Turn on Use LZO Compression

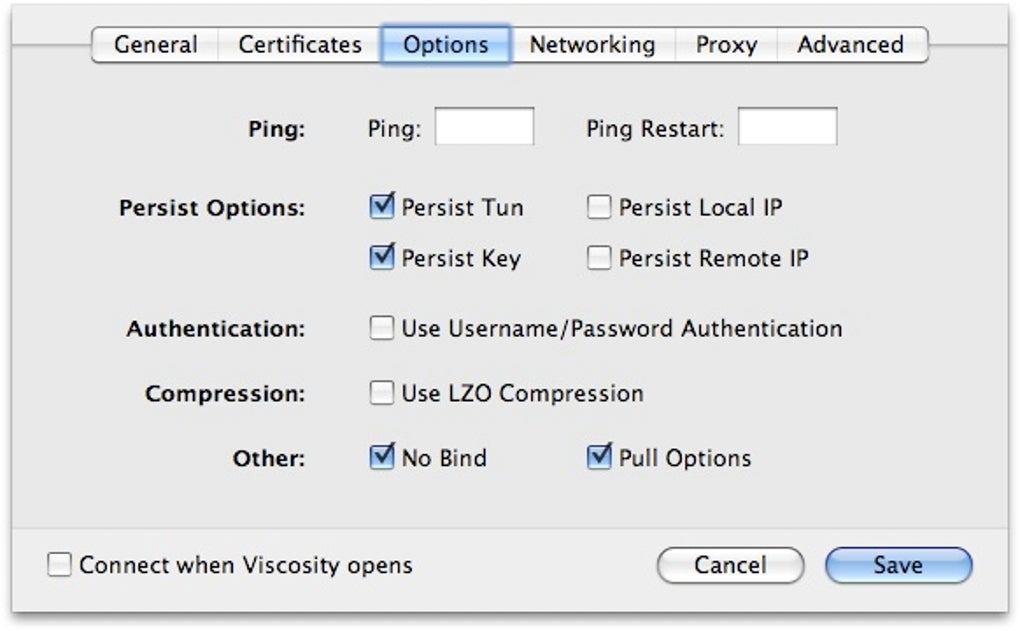click(x=382, y=393)
